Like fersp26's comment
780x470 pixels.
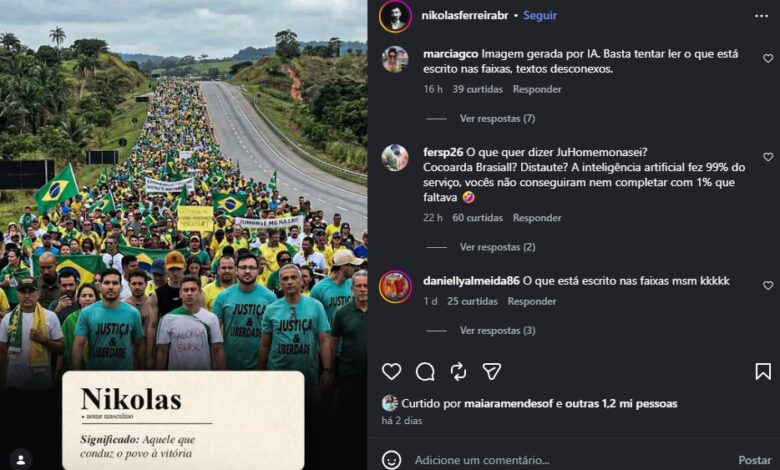pyautogui.click(x=768, y=157)
